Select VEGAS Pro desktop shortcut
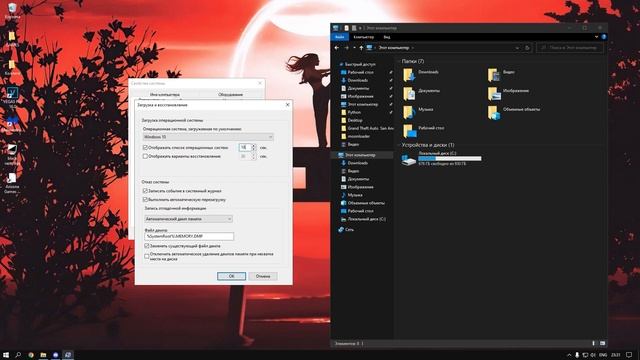640x360 pixels. (x=12, y=97)
